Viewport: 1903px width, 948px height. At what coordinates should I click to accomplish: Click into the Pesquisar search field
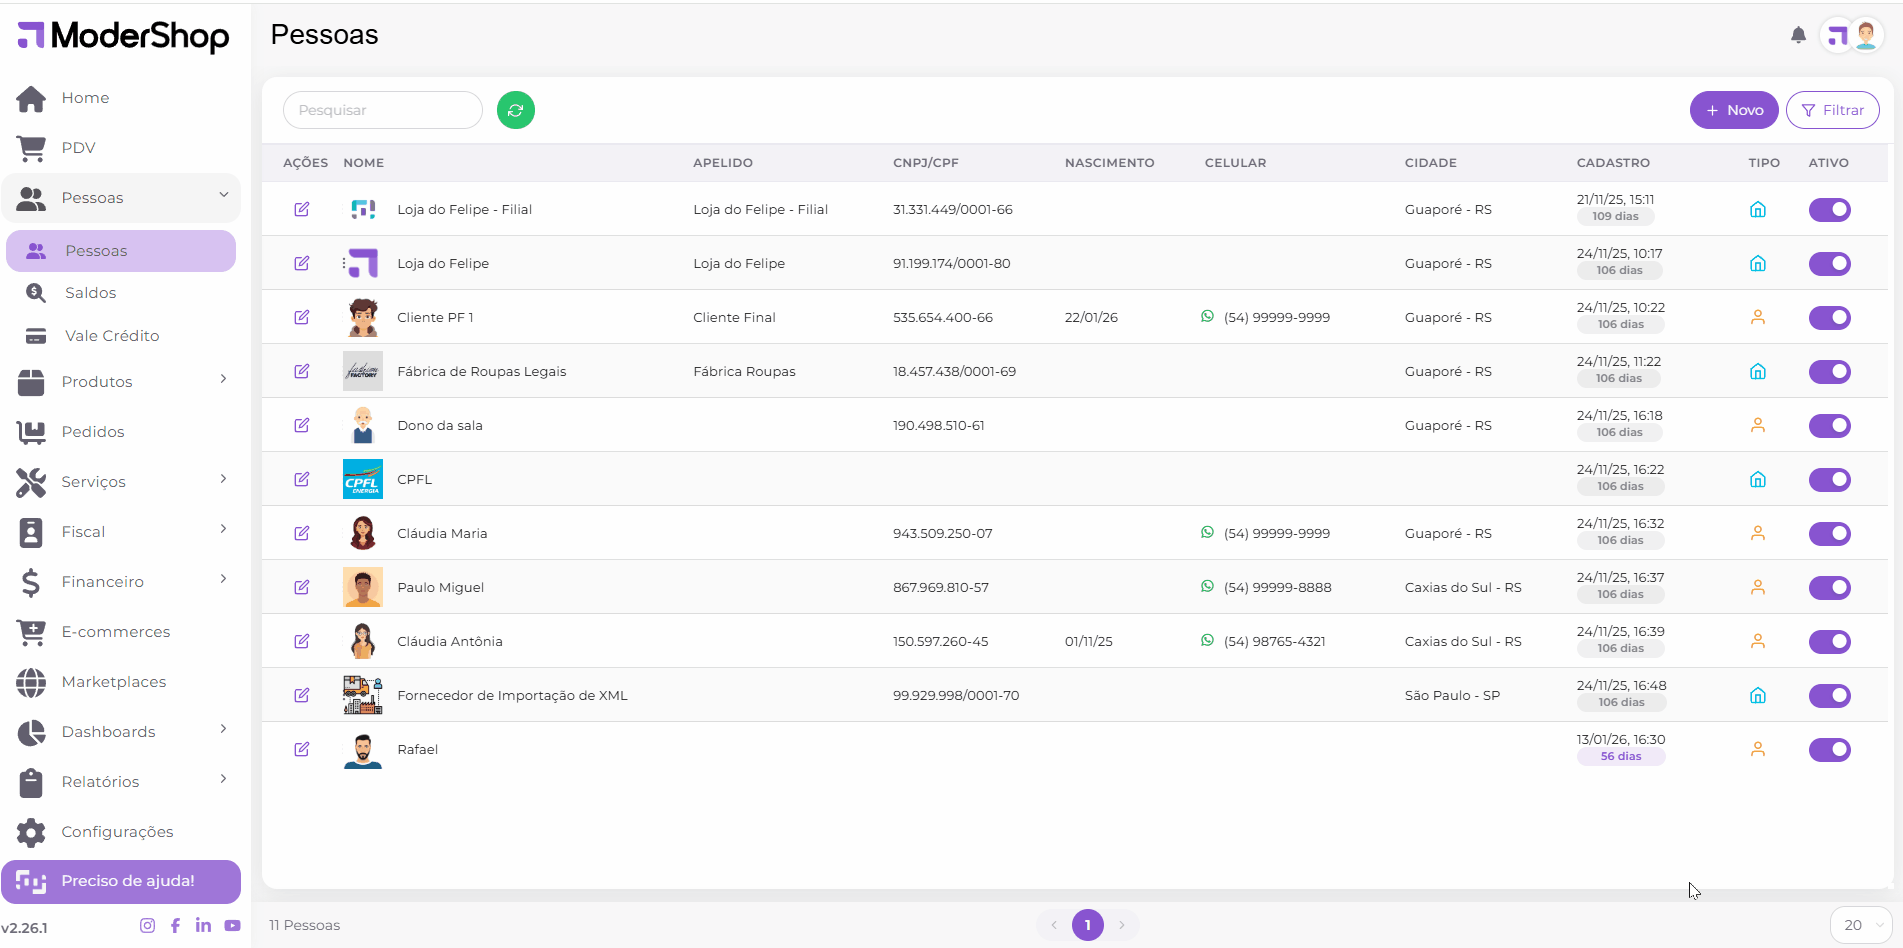[x=382, y=110]
